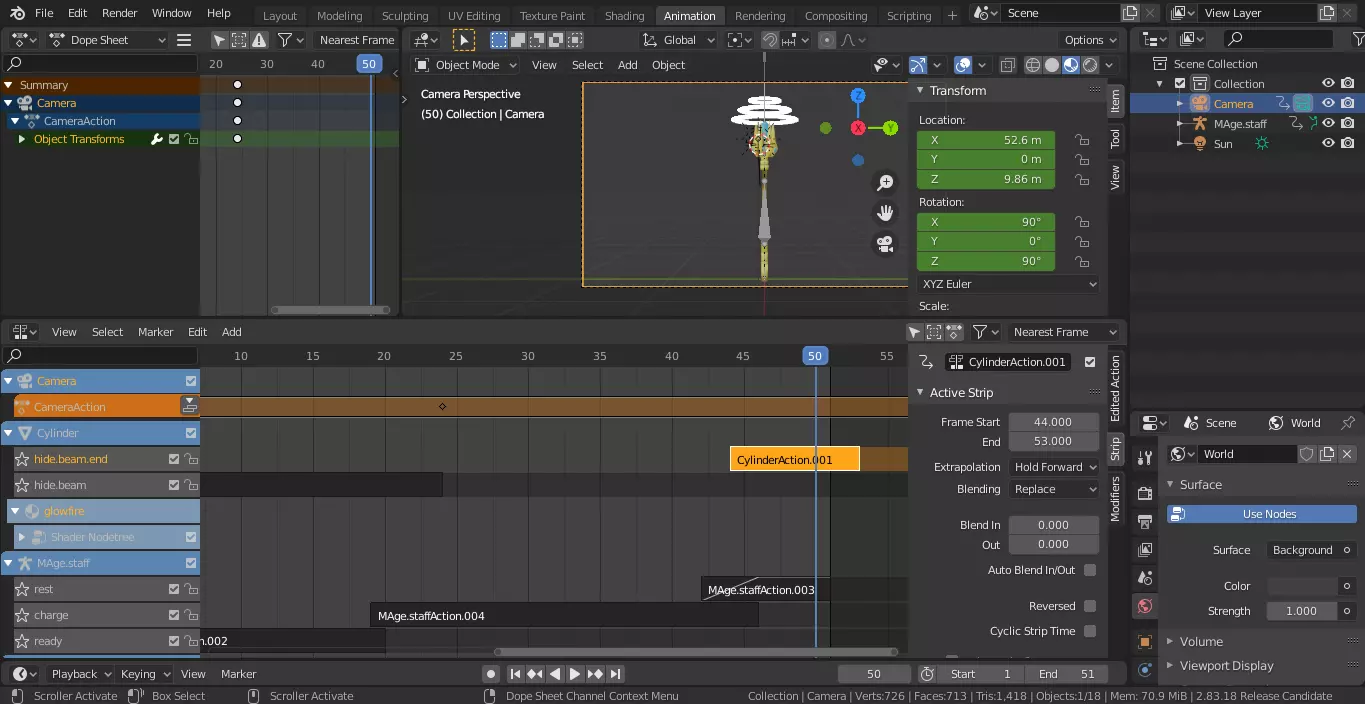
Task: Lock Rotation Z with padlock icon
Action: (1081, 261)
